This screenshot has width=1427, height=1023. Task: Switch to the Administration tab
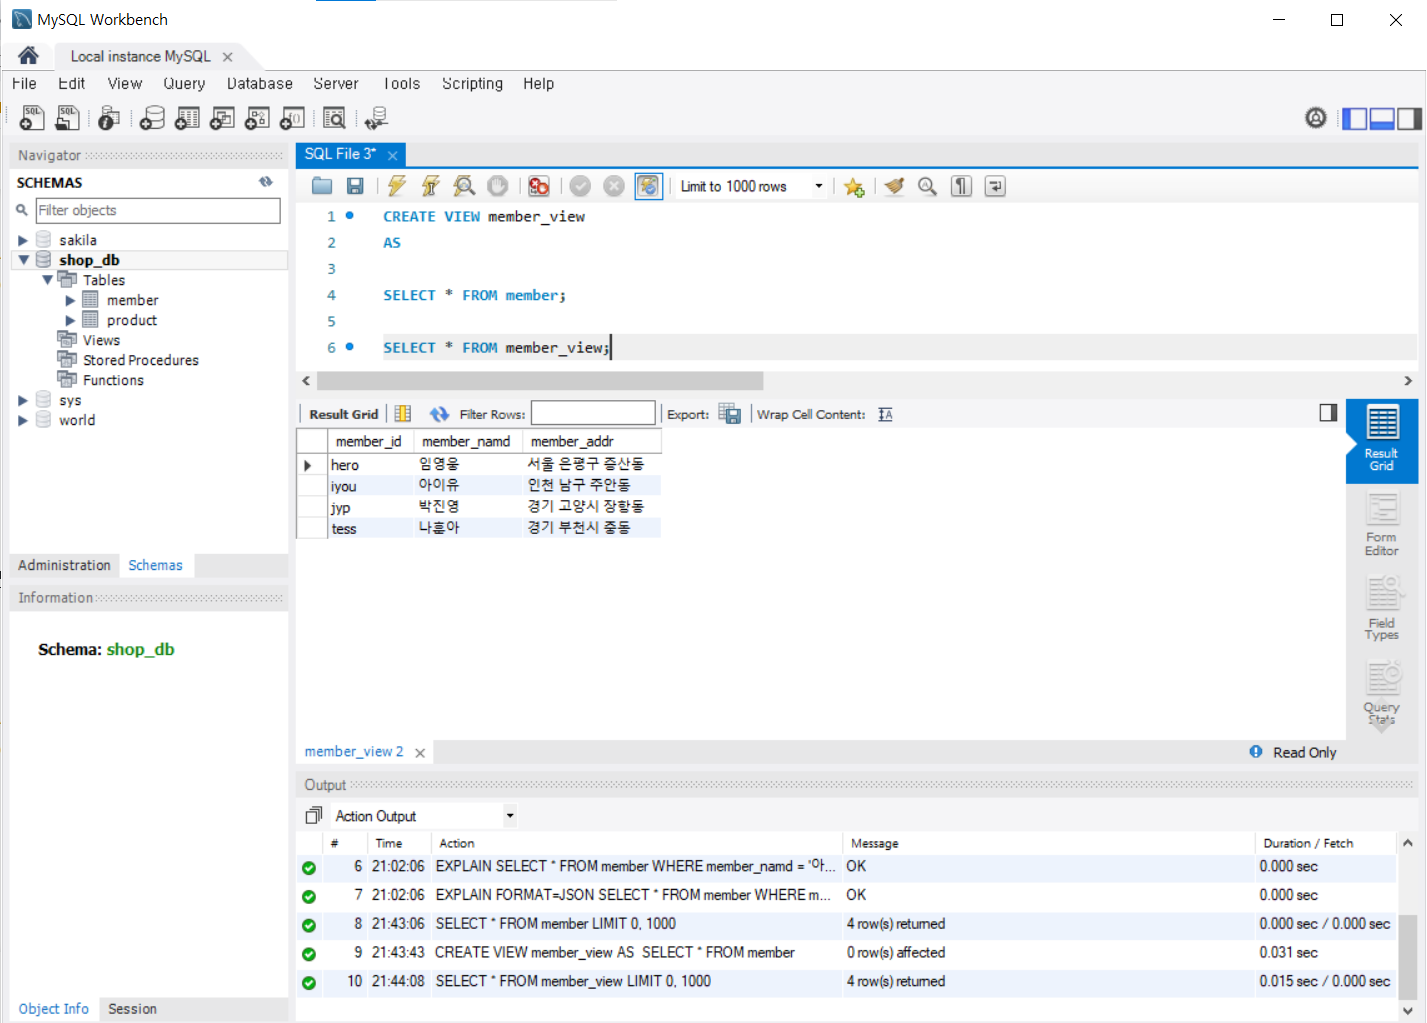tap(64, 565)
